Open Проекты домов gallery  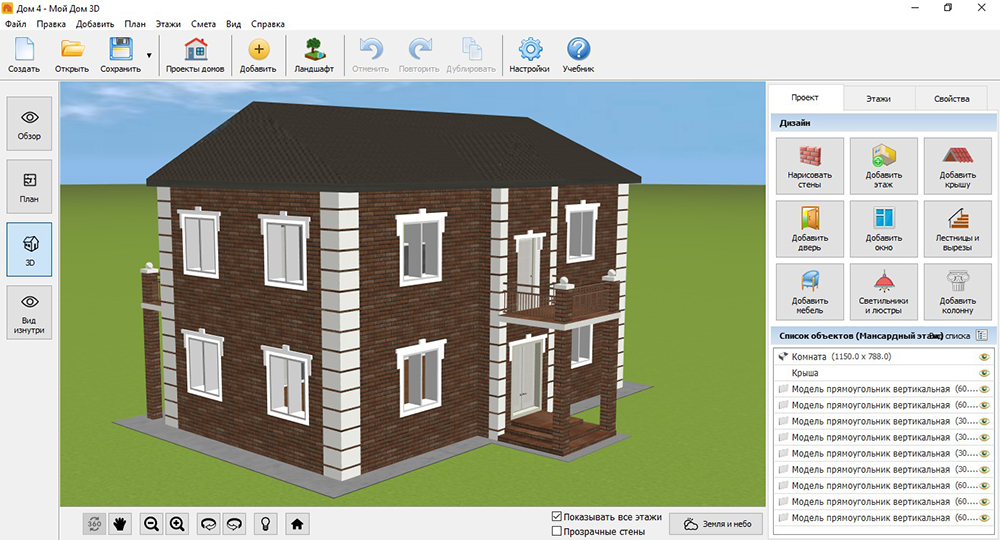[195, 55]
